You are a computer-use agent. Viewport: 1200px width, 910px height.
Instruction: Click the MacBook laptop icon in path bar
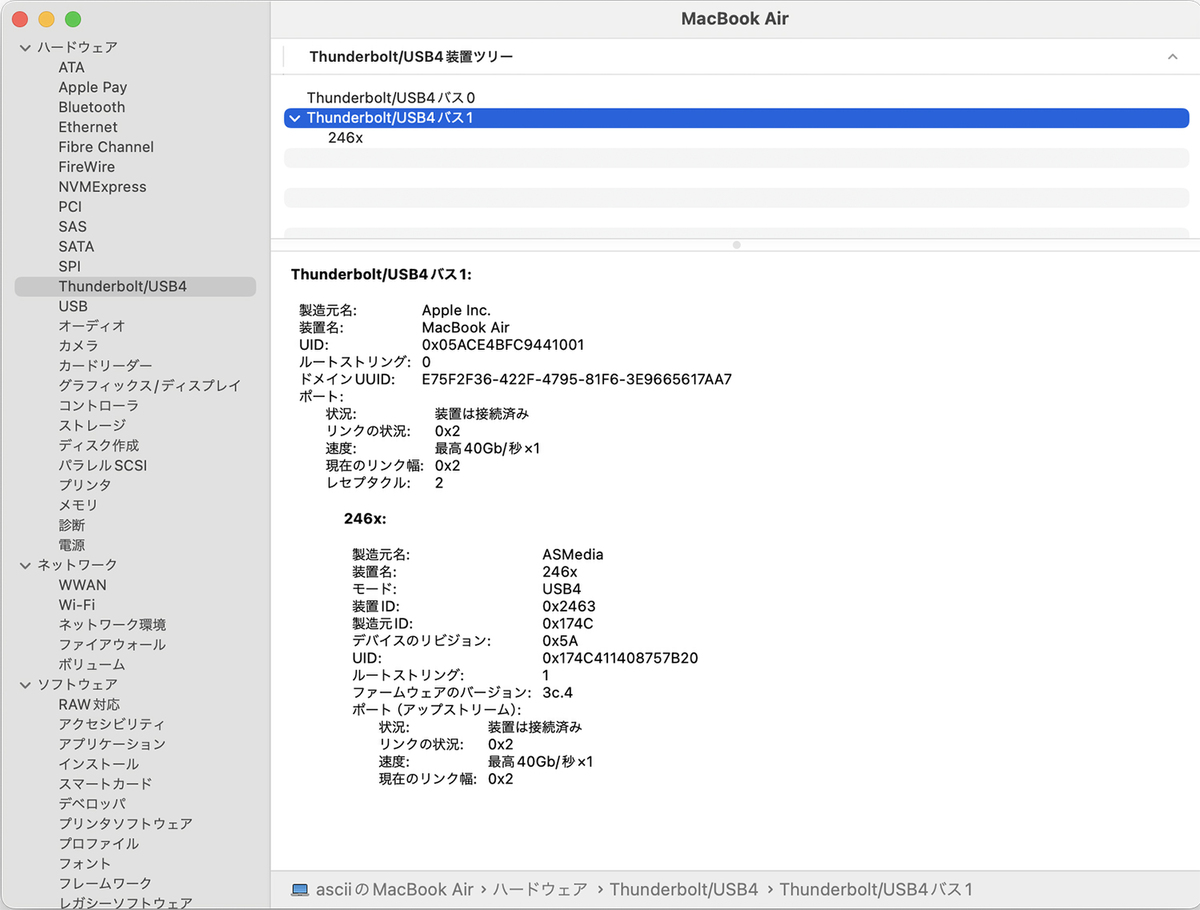tap(300, 889)
